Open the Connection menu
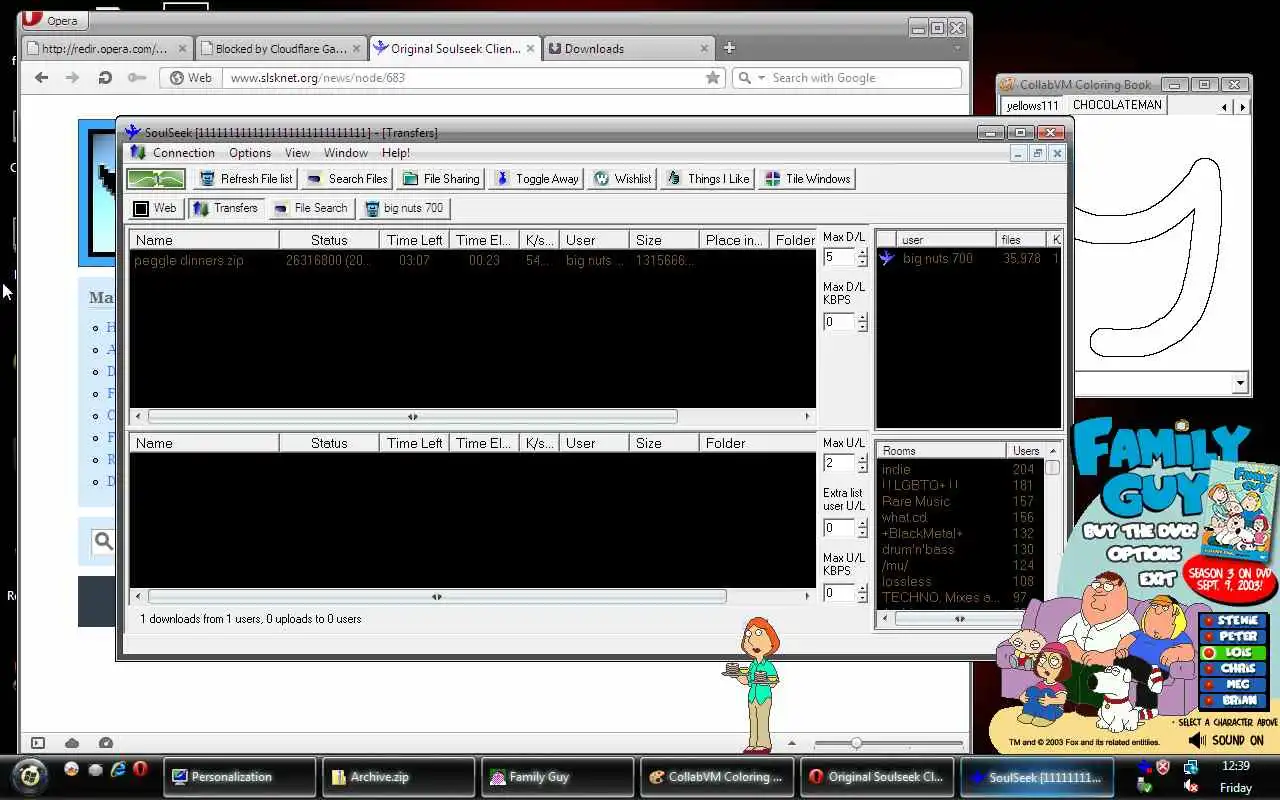The width and height of the screenshot is (1280, 800). pos(183,153)
